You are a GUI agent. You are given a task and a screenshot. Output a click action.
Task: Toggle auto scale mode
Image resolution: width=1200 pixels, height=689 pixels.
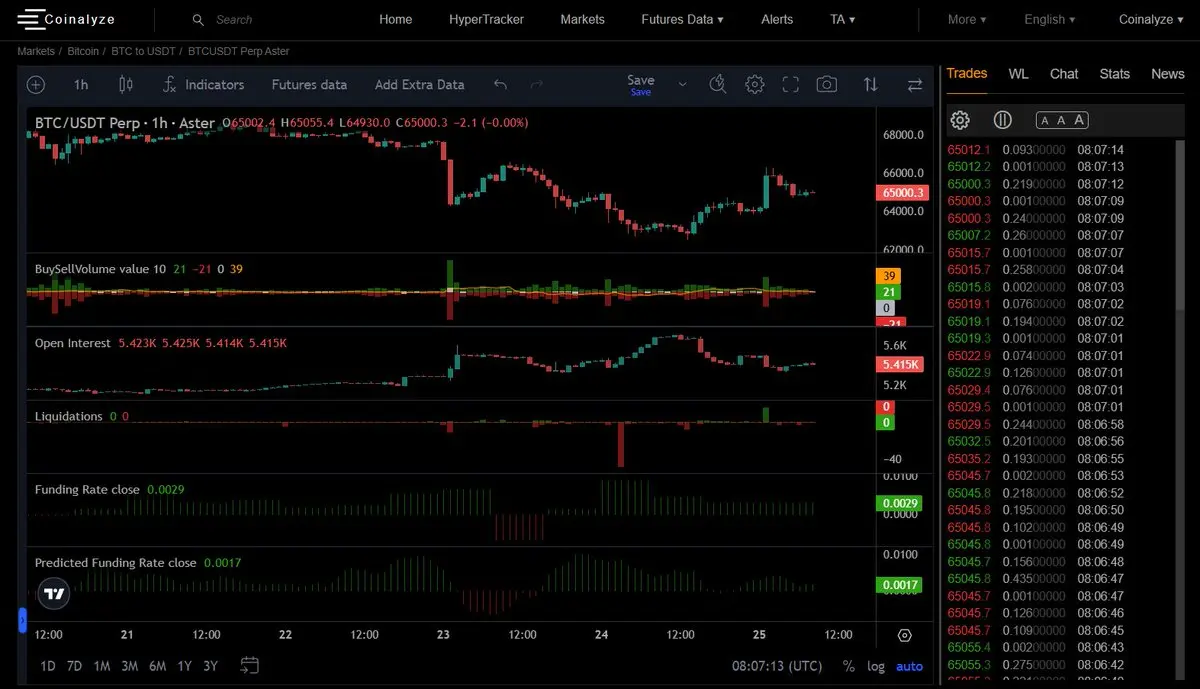tap(910, 666)
